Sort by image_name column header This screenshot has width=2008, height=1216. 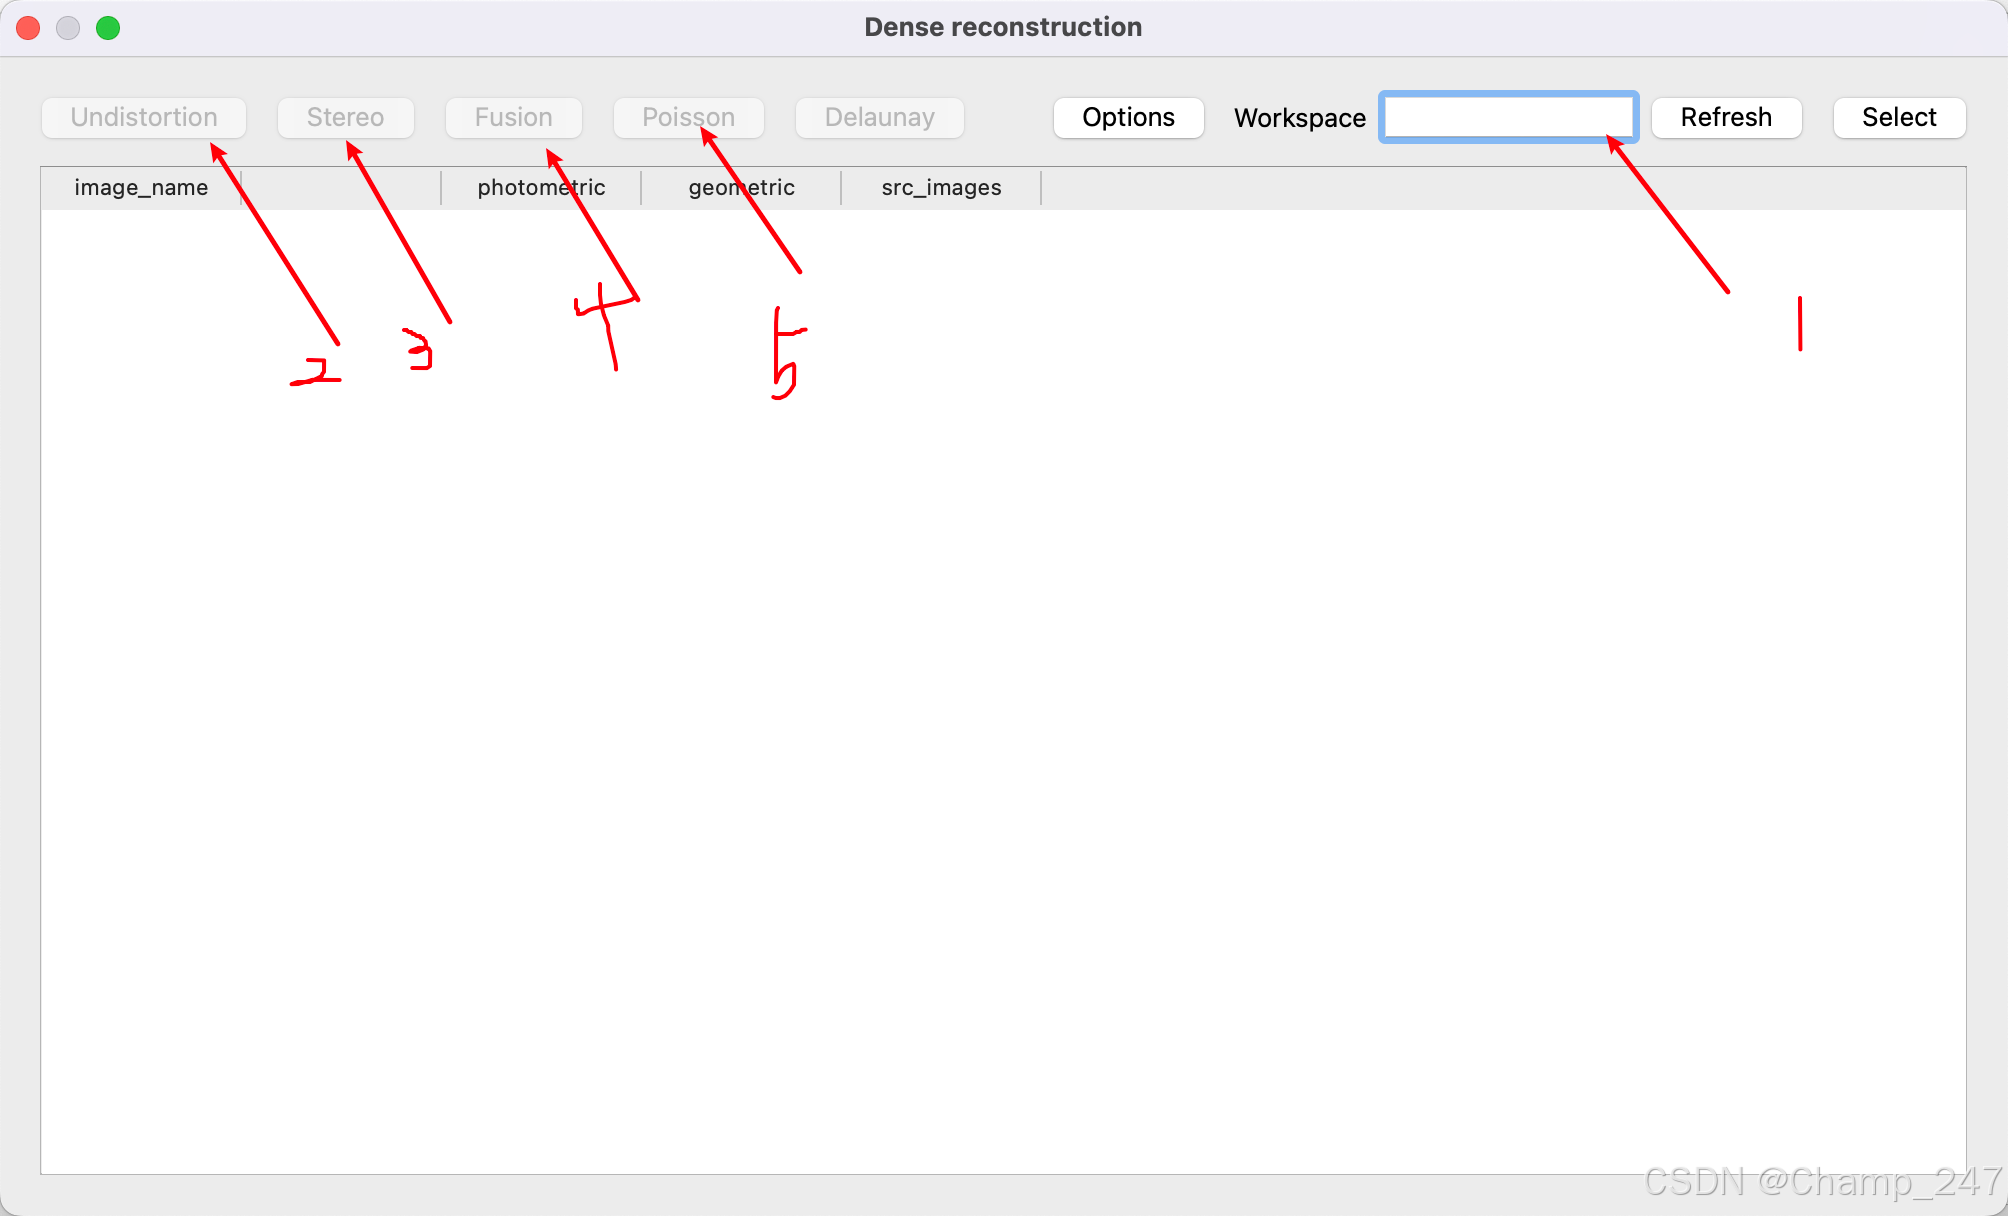click(x=141, y=188)
